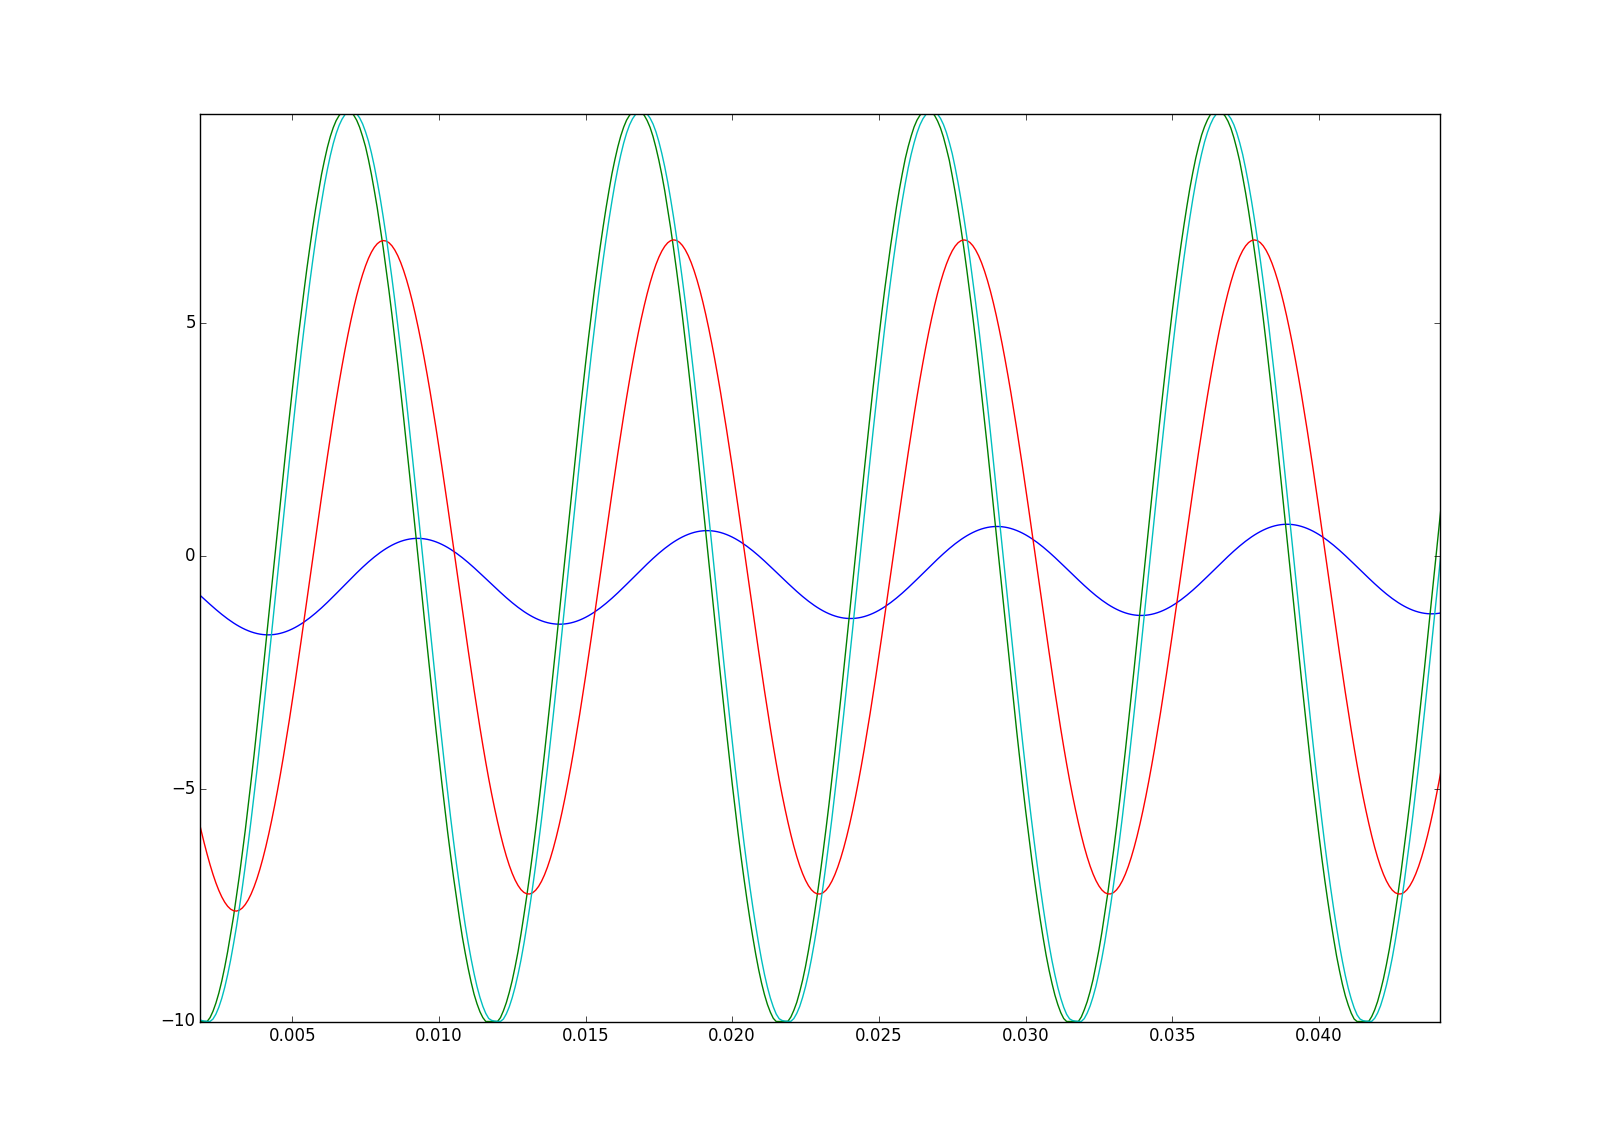Click the 0 label on the y-axis
The width and height of the screenshot is (1600, 1135).
tap(190, 556)
